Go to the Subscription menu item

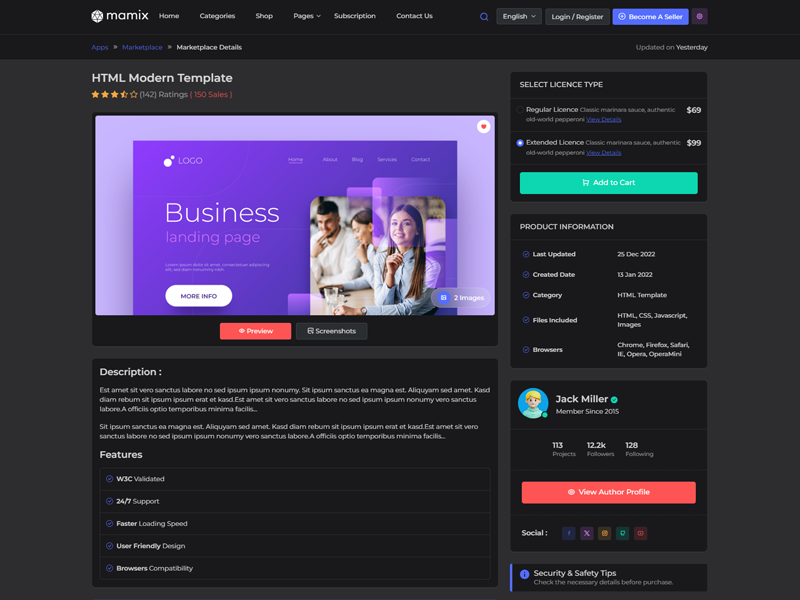(x=355, y=16)
